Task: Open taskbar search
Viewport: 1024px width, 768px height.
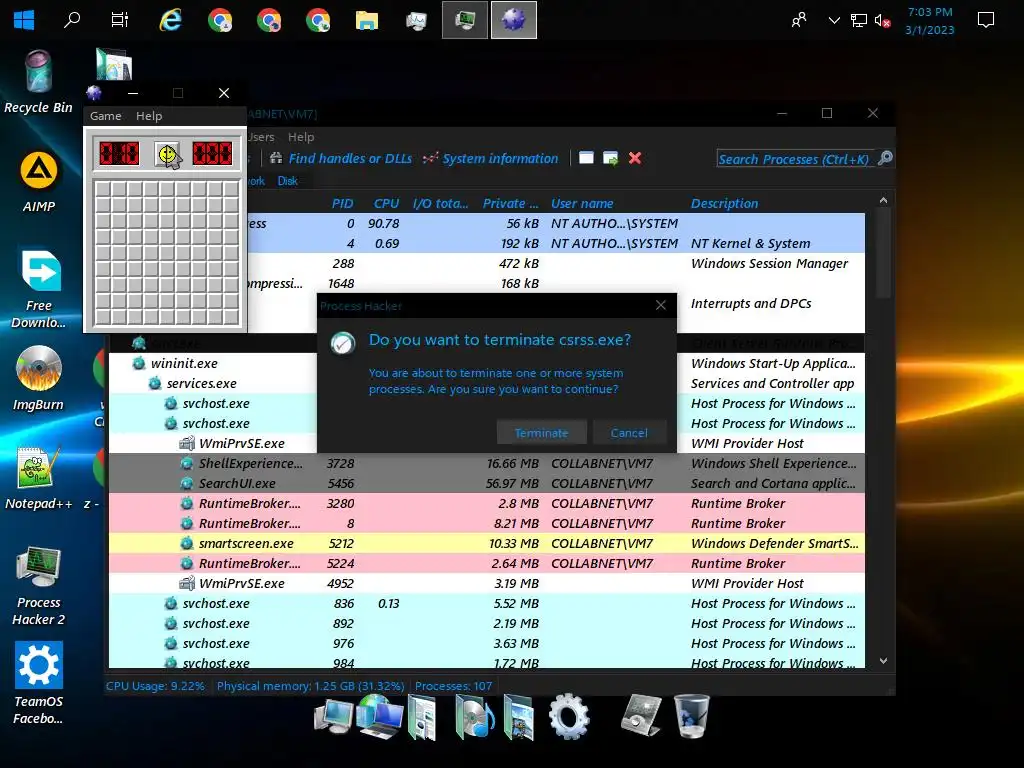Action: click(72, 20)
